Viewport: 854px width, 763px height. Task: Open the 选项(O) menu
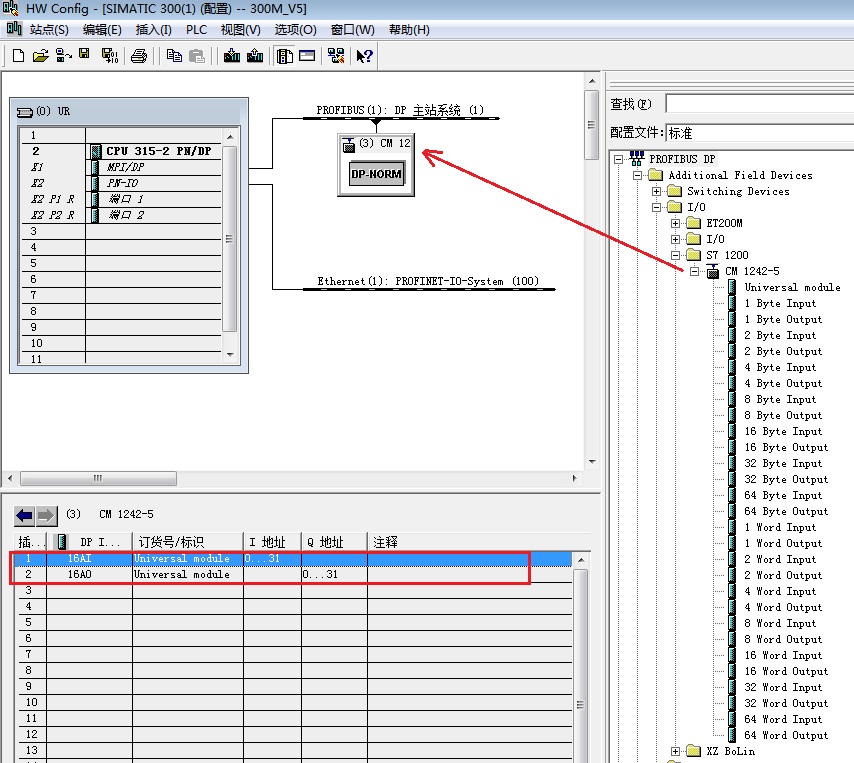coord(295,29)
